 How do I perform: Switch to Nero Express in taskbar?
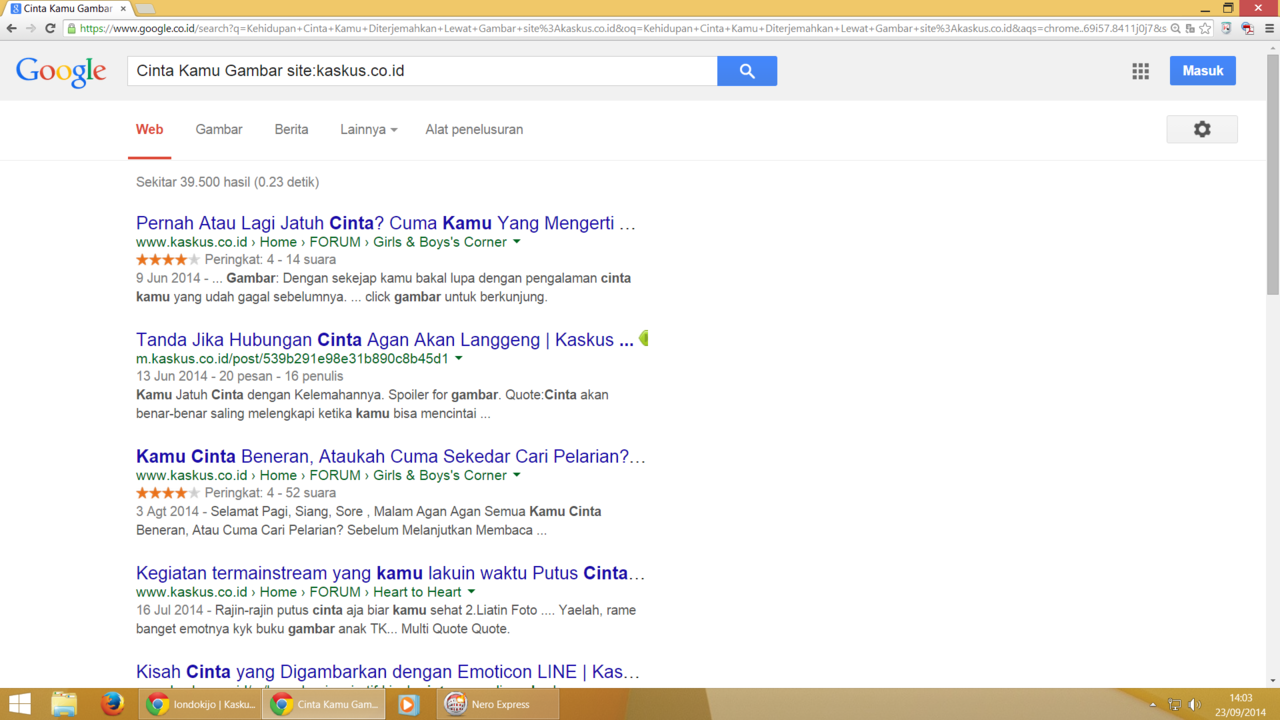tap(500, 704)
